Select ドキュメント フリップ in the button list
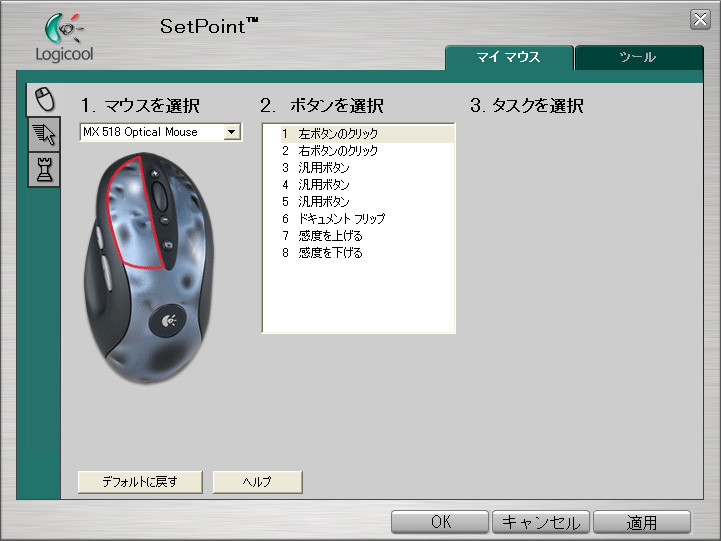This screenshot has width=721, height=541. [341, 218]
